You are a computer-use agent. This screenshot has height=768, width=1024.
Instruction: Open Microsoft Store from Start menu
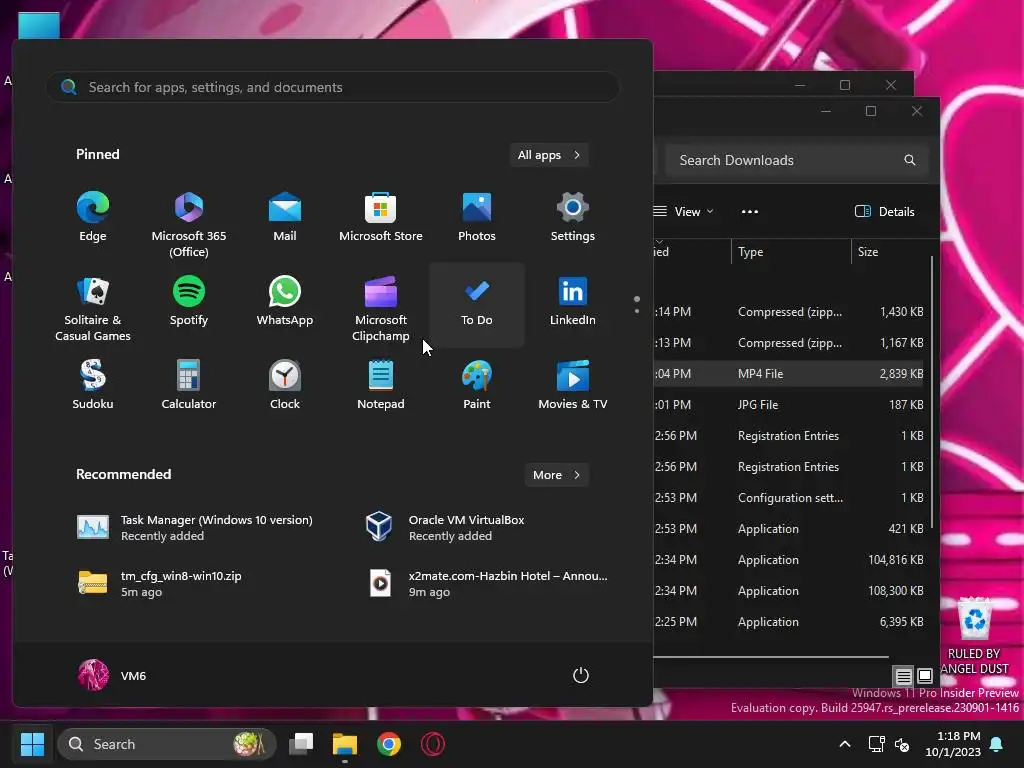(x=381, y=217)
